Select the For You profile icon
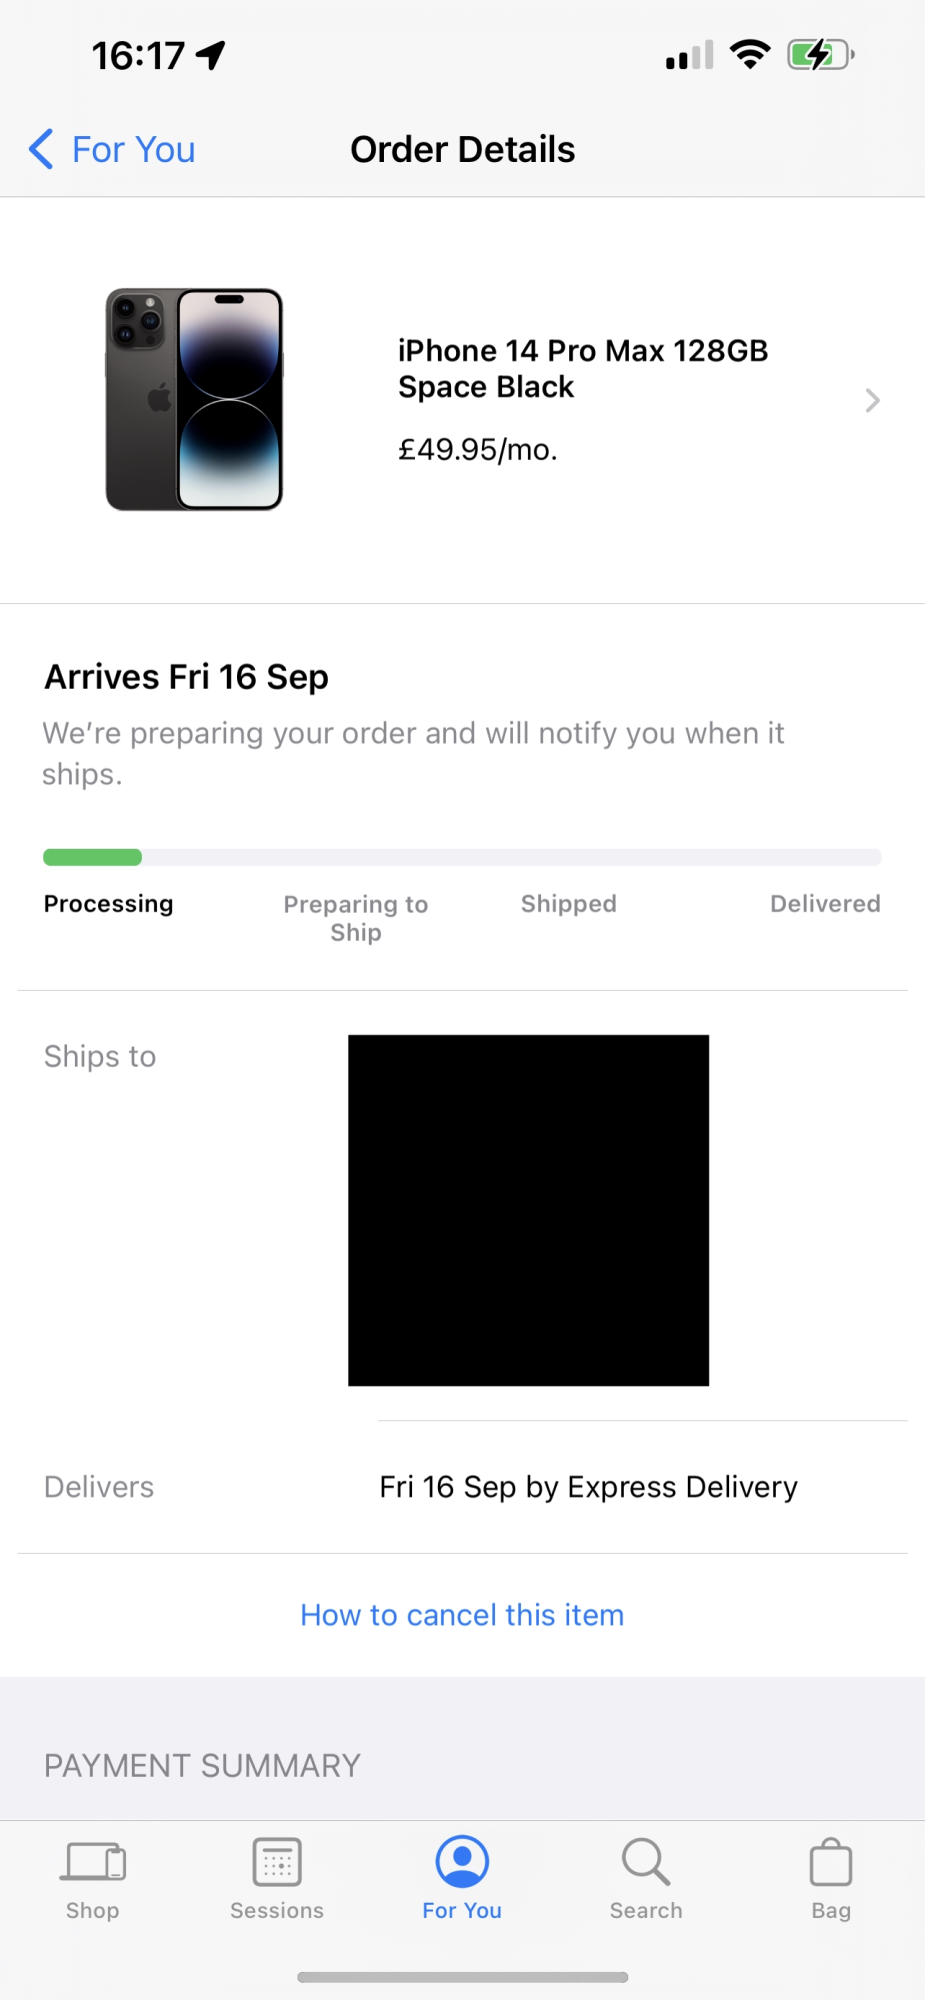This screenshot has width=925, height=2000. (462, 1861)
